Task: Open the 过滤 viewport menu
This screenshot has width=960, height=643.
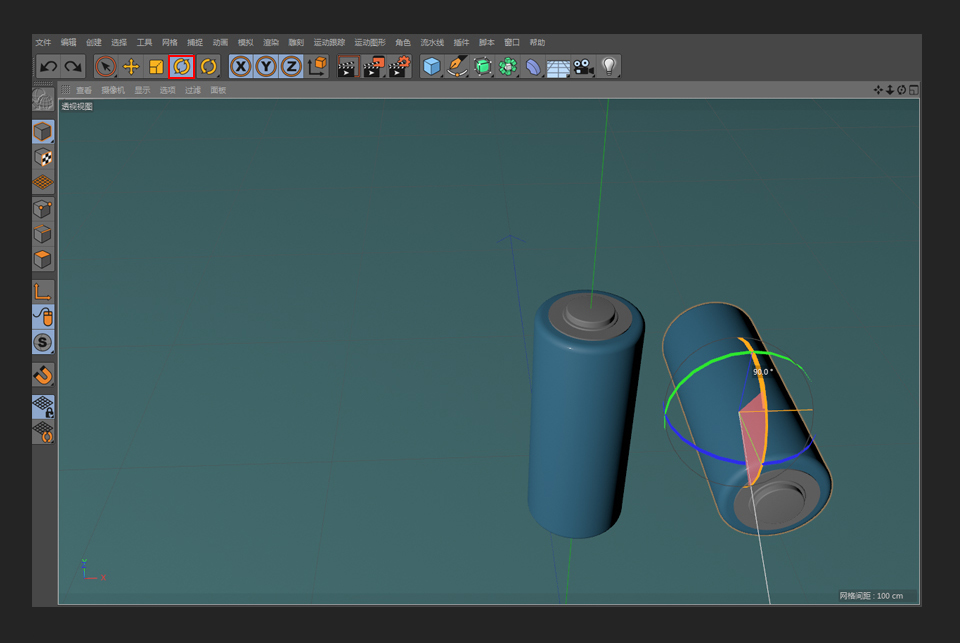Action: coord(192,89)
